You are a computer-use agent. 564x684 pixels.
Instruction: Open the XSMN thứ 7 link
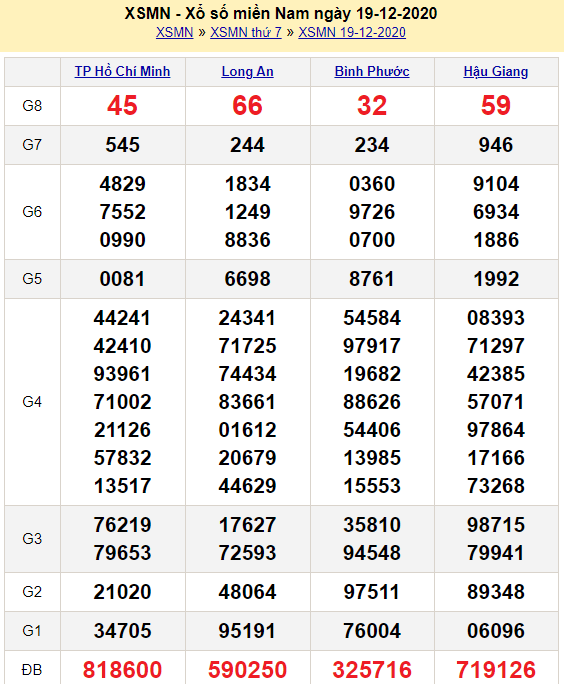[x=246, y=32]
